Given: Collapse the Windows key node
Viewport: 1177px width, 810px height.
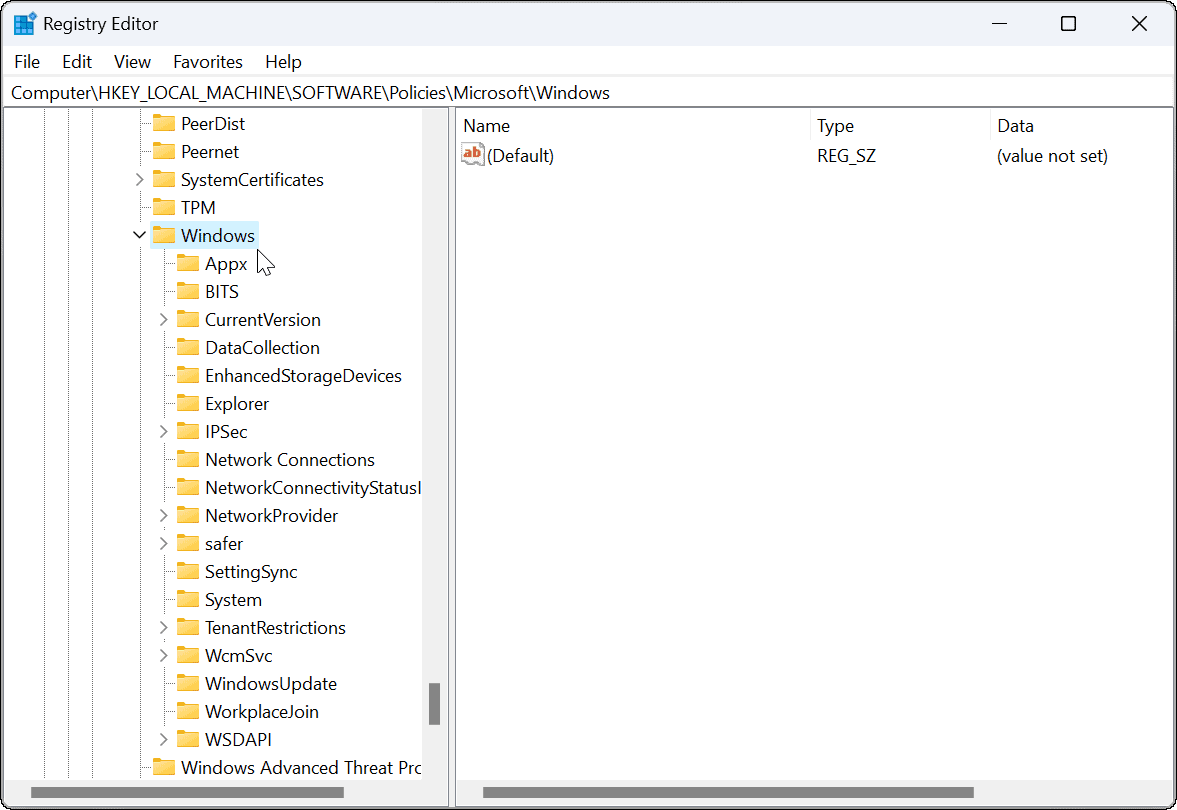Looking at the screenshot, I should (x=139, y=236).
